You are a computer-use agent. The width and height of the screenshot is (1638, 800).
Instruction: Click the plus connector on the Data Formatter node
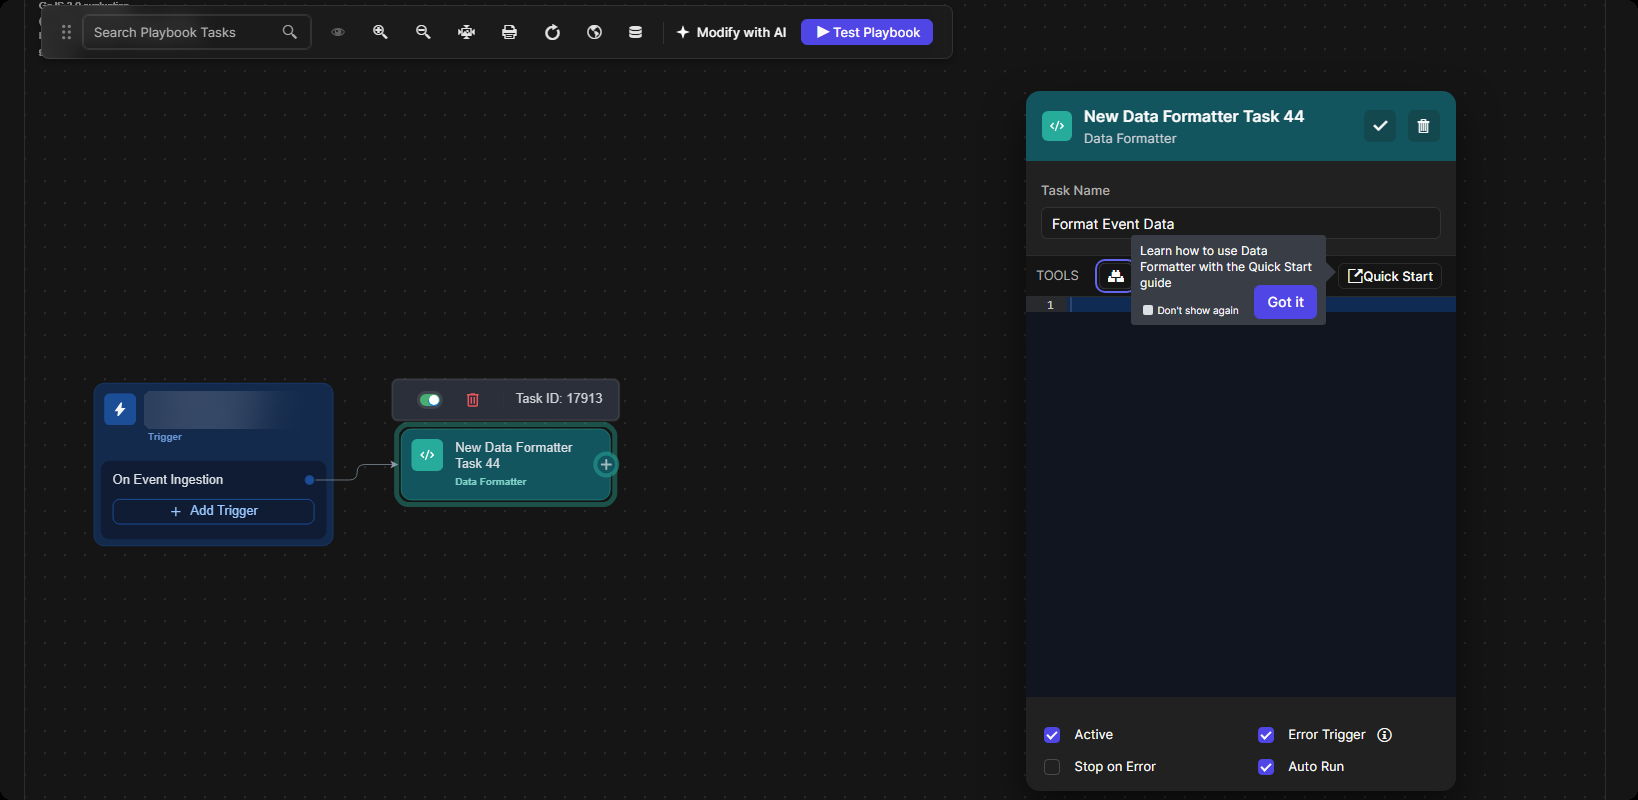(606, 464)
